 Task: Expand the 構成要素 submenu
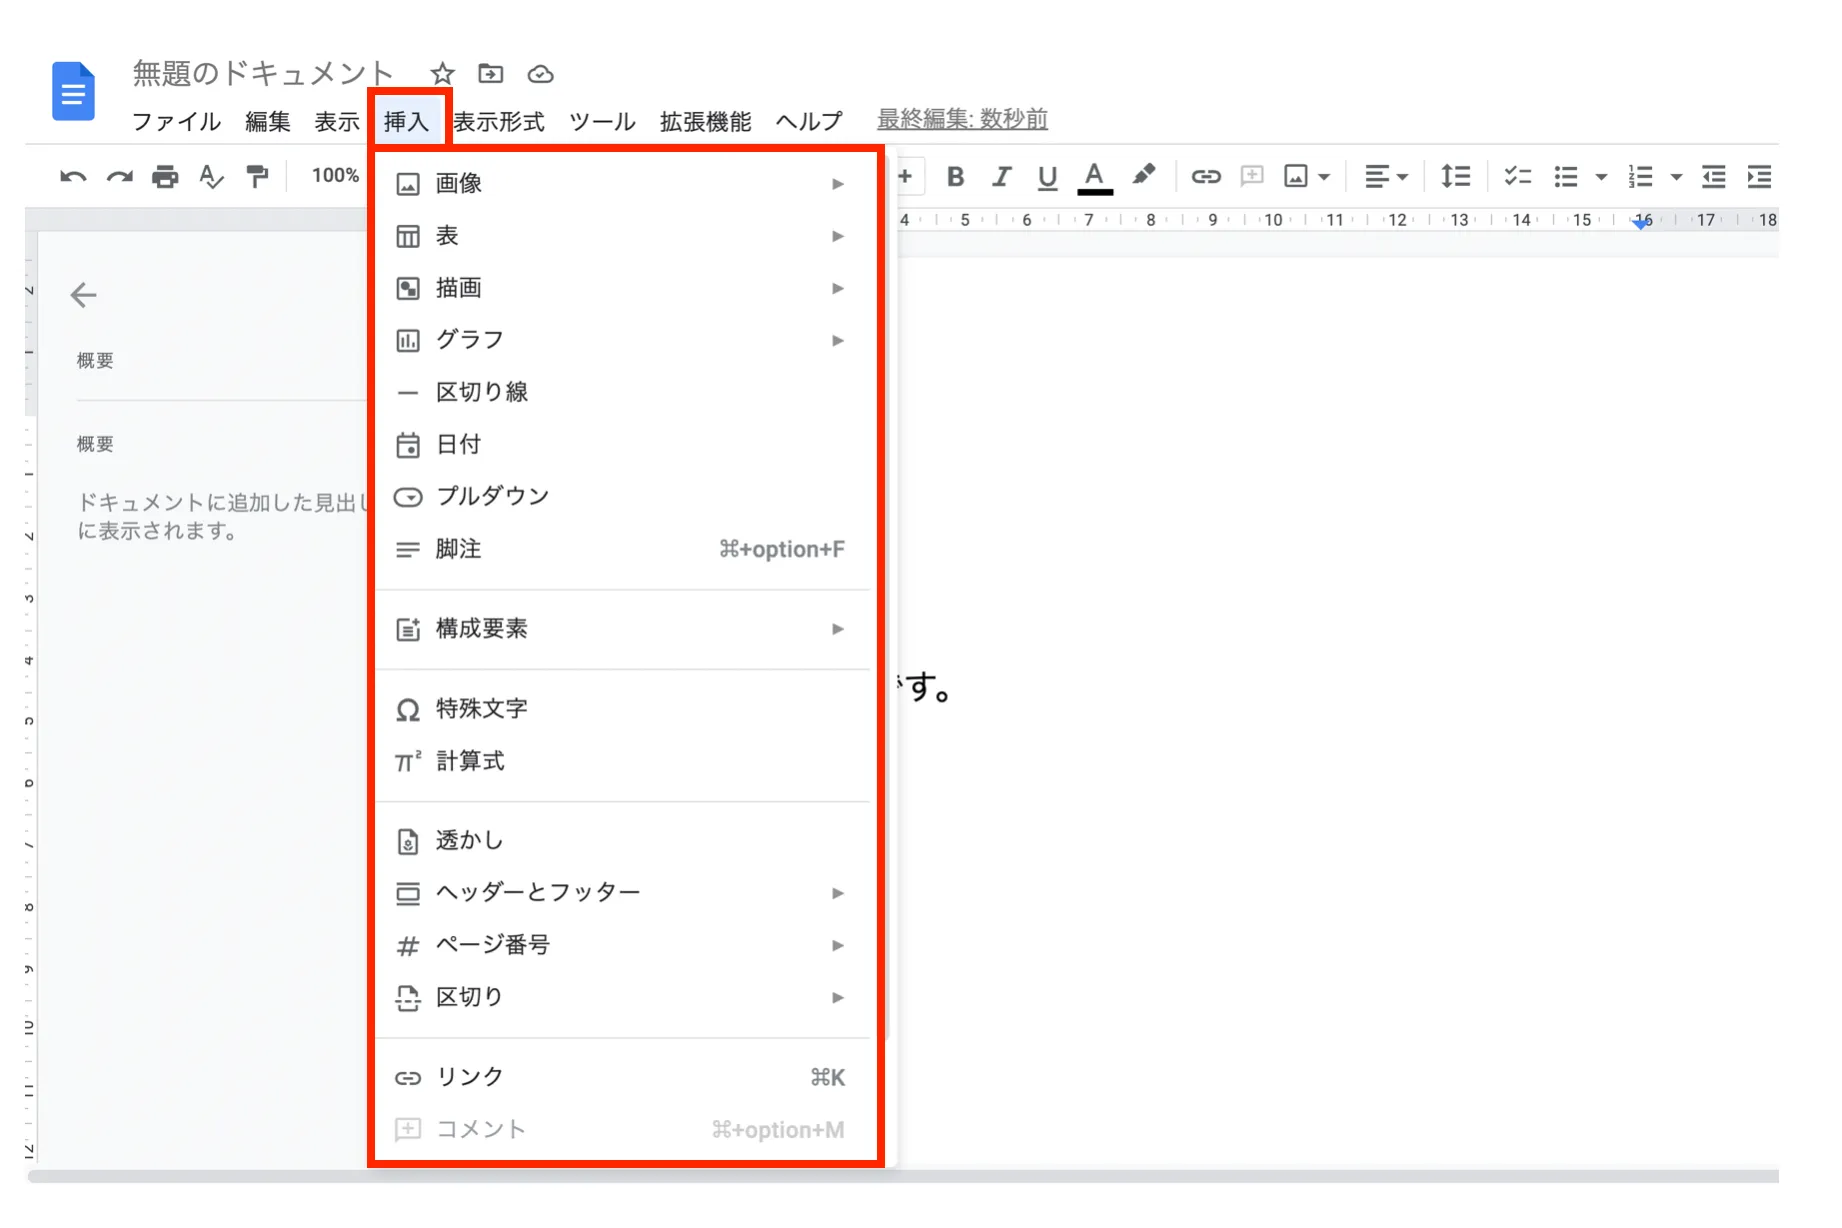[x=622, y=629]
